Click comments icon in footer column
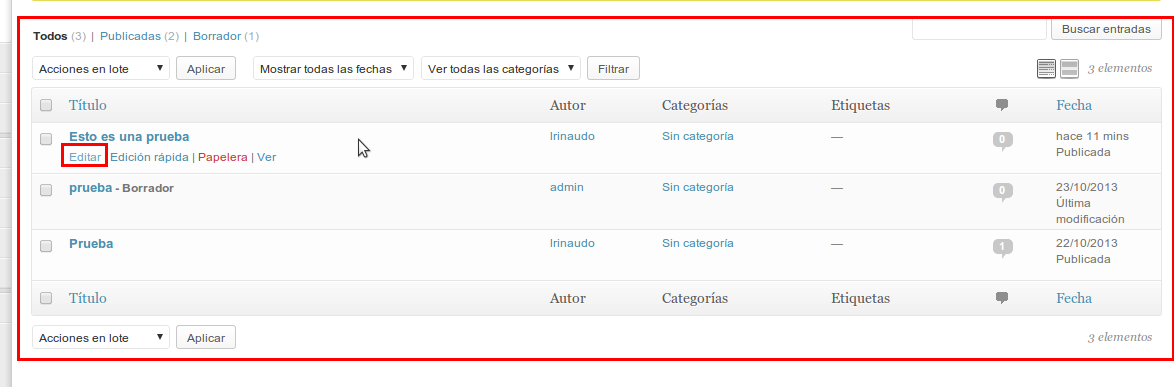The width and height of the screenshot is (1174, 387). click(1002, 298)
